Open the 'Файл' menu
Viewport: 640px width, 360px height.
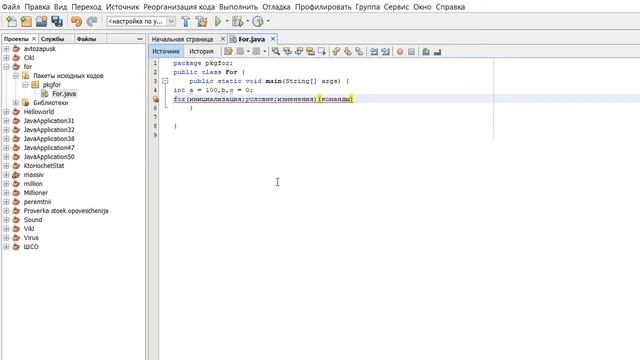[11, 7]
